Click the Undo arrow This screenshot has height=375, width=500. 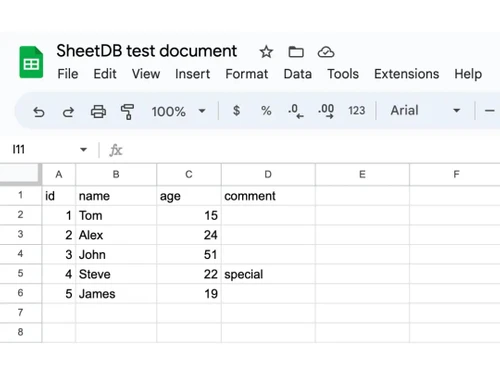(39, 111)
